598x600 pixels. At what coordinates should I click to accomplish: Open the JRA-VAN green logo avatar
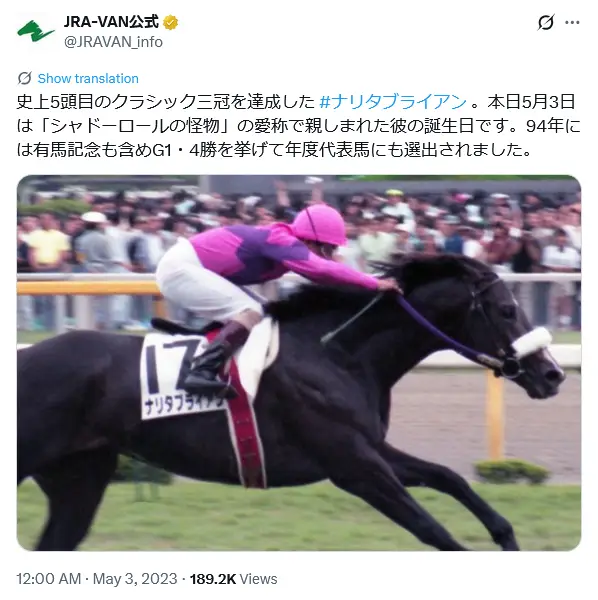click(x=35, y=31)
